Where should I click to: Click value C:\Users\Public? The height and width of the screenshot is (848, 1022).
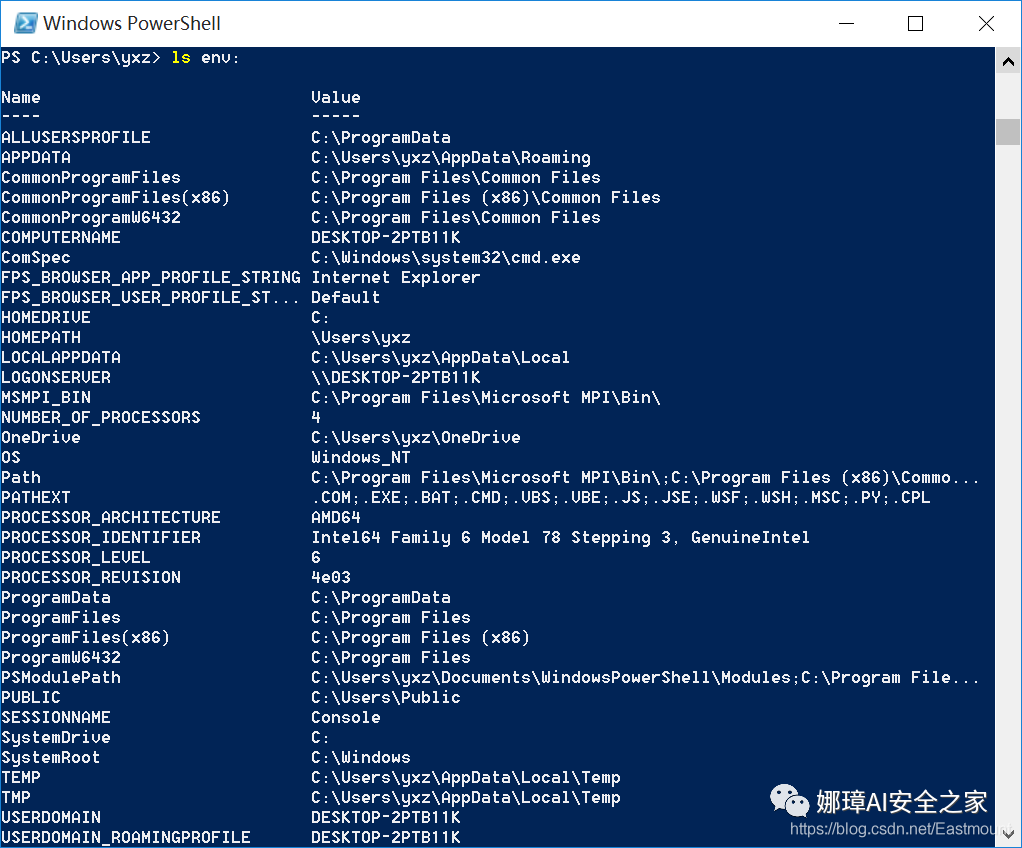click(386, 697)
